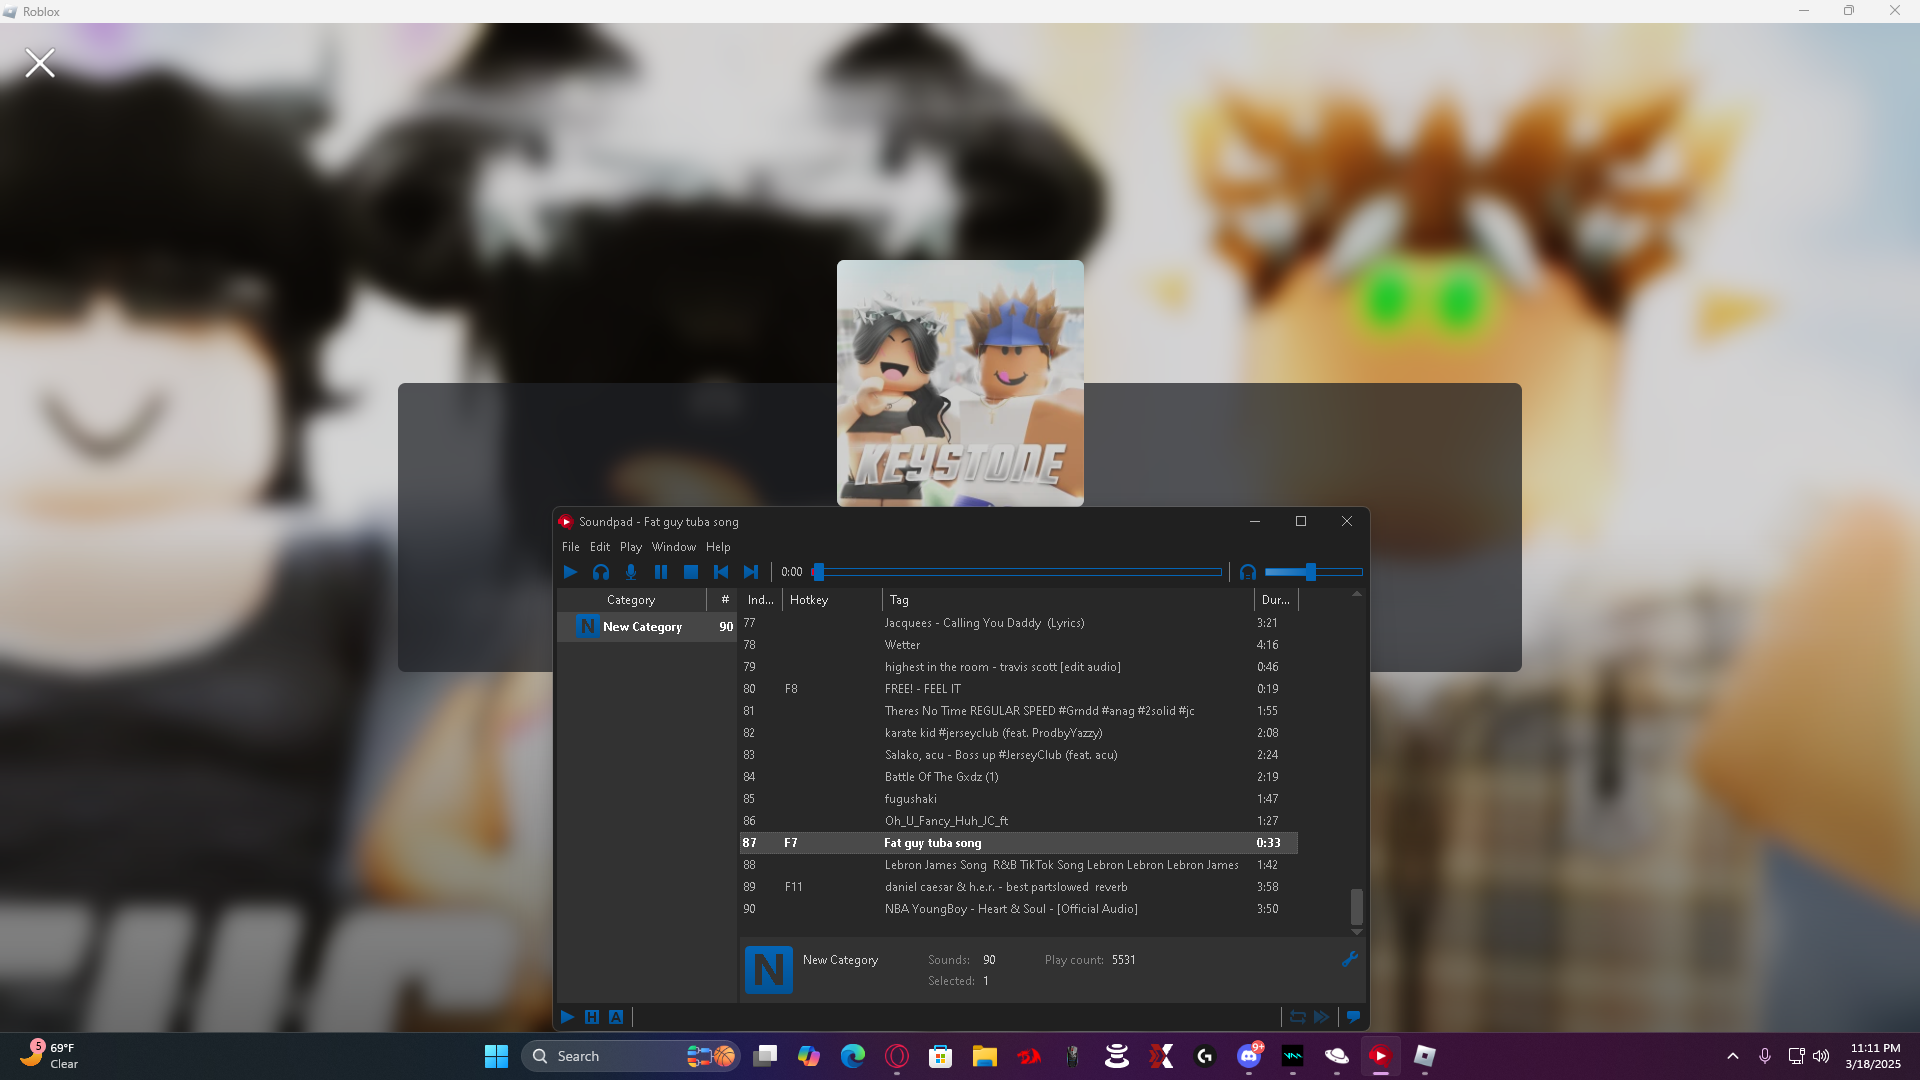Screen dimensions: 1920x1080
Task: Open Opera browser from taskbar
Action: tap(897, 1056)
